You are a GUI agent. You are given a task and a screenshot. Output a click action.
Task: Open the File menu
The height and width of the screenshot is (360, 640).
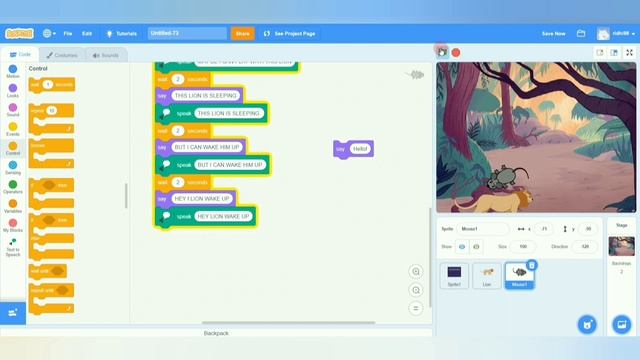[x=68, y=33]
